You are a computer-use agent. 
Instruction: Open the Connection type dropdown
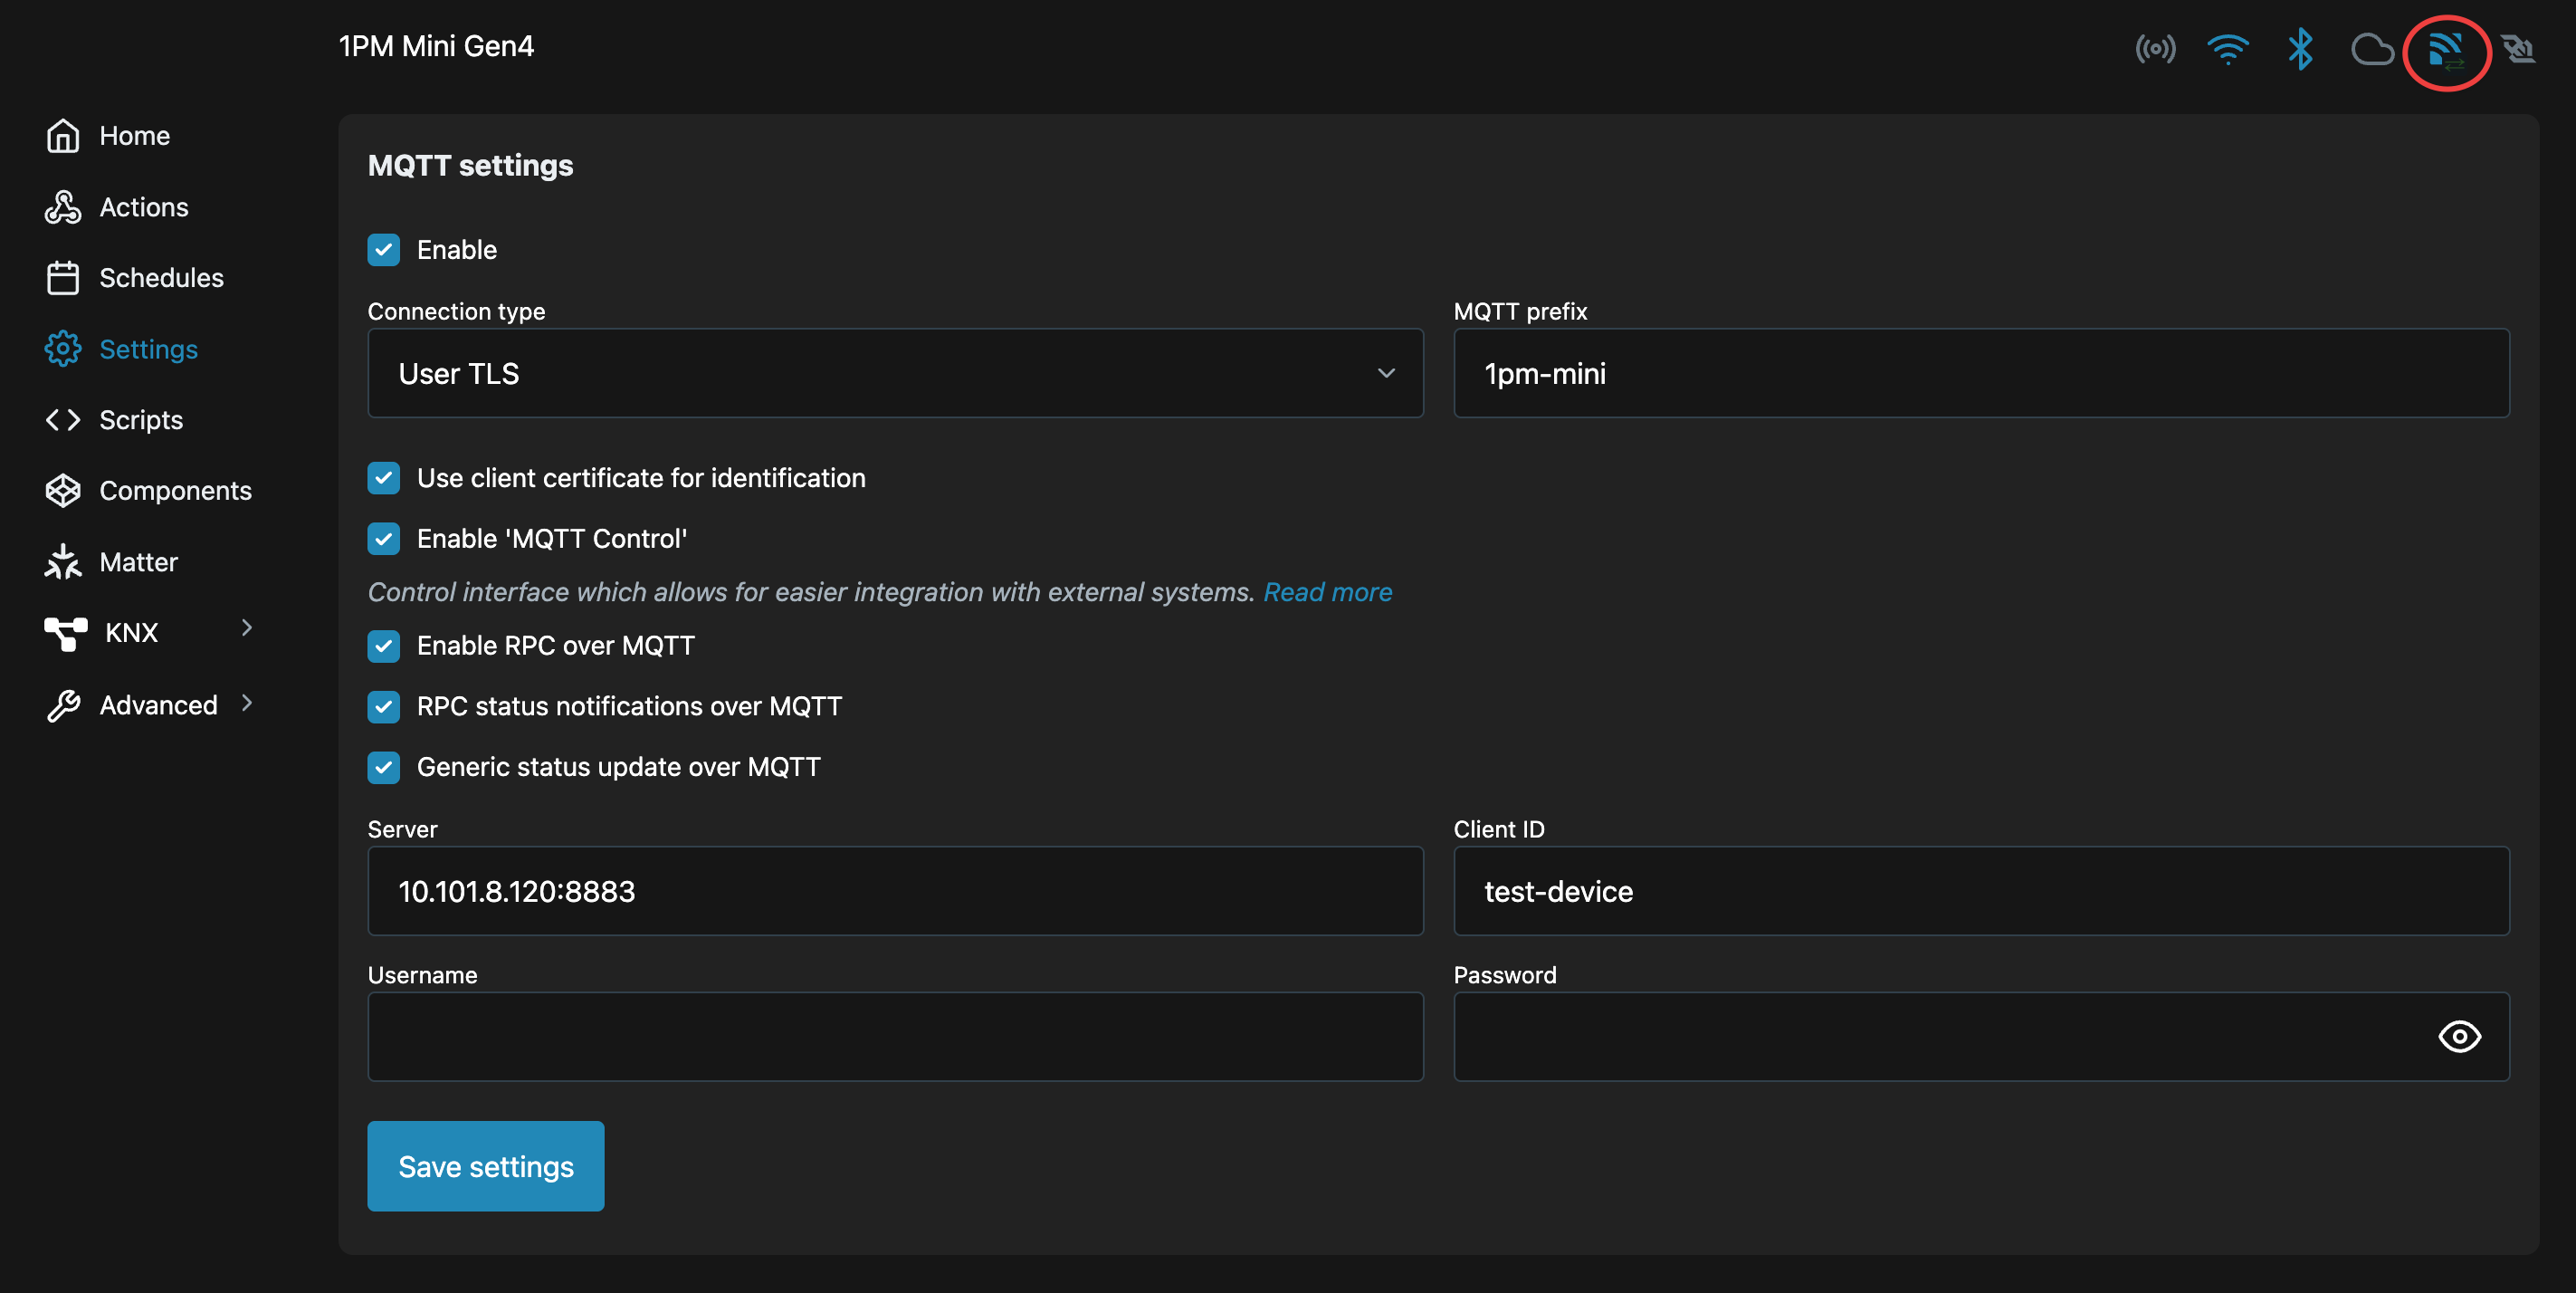coord(894,373)
